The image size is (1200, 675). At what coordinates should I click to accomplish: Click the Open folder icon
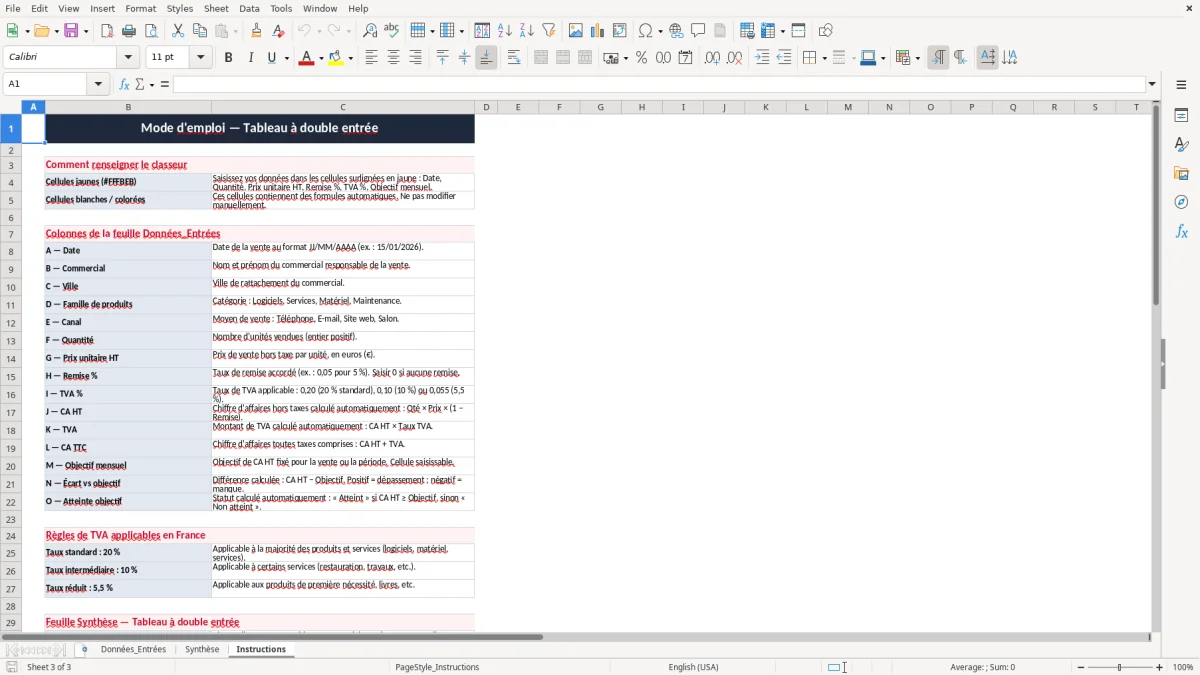tap(40, 31)
